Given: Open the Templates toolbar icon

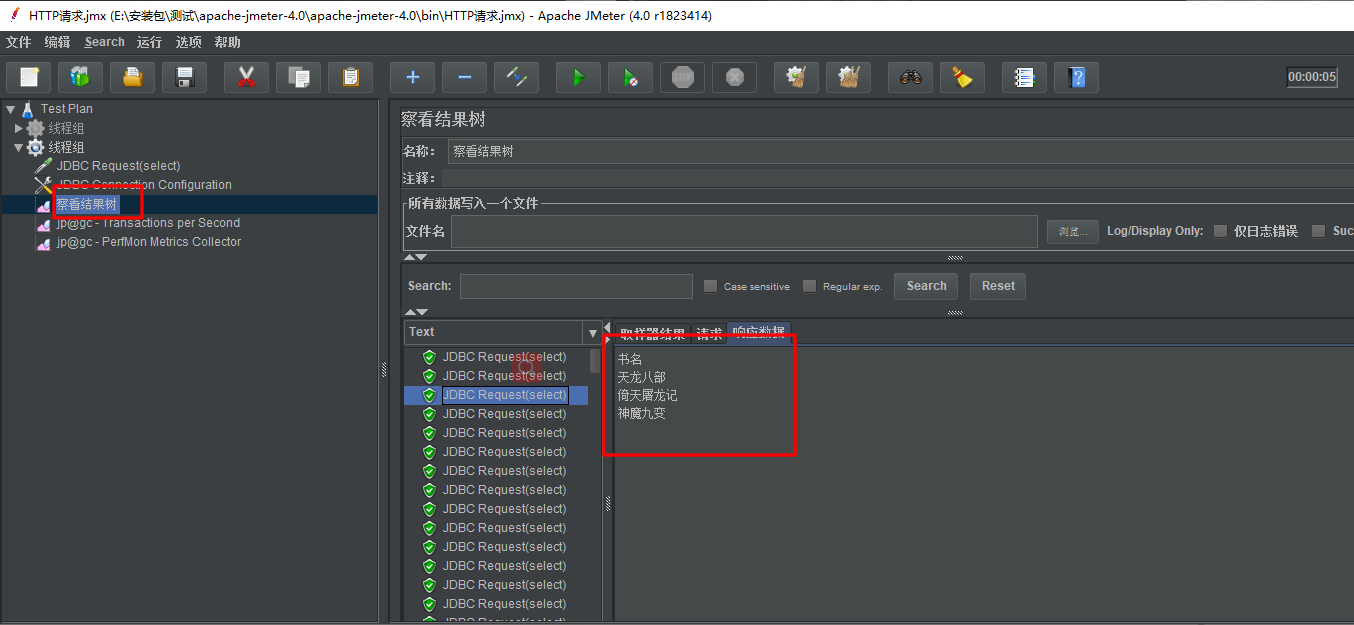Looking at the screenshot, I should pyautogui.click(x=80, y=77).
